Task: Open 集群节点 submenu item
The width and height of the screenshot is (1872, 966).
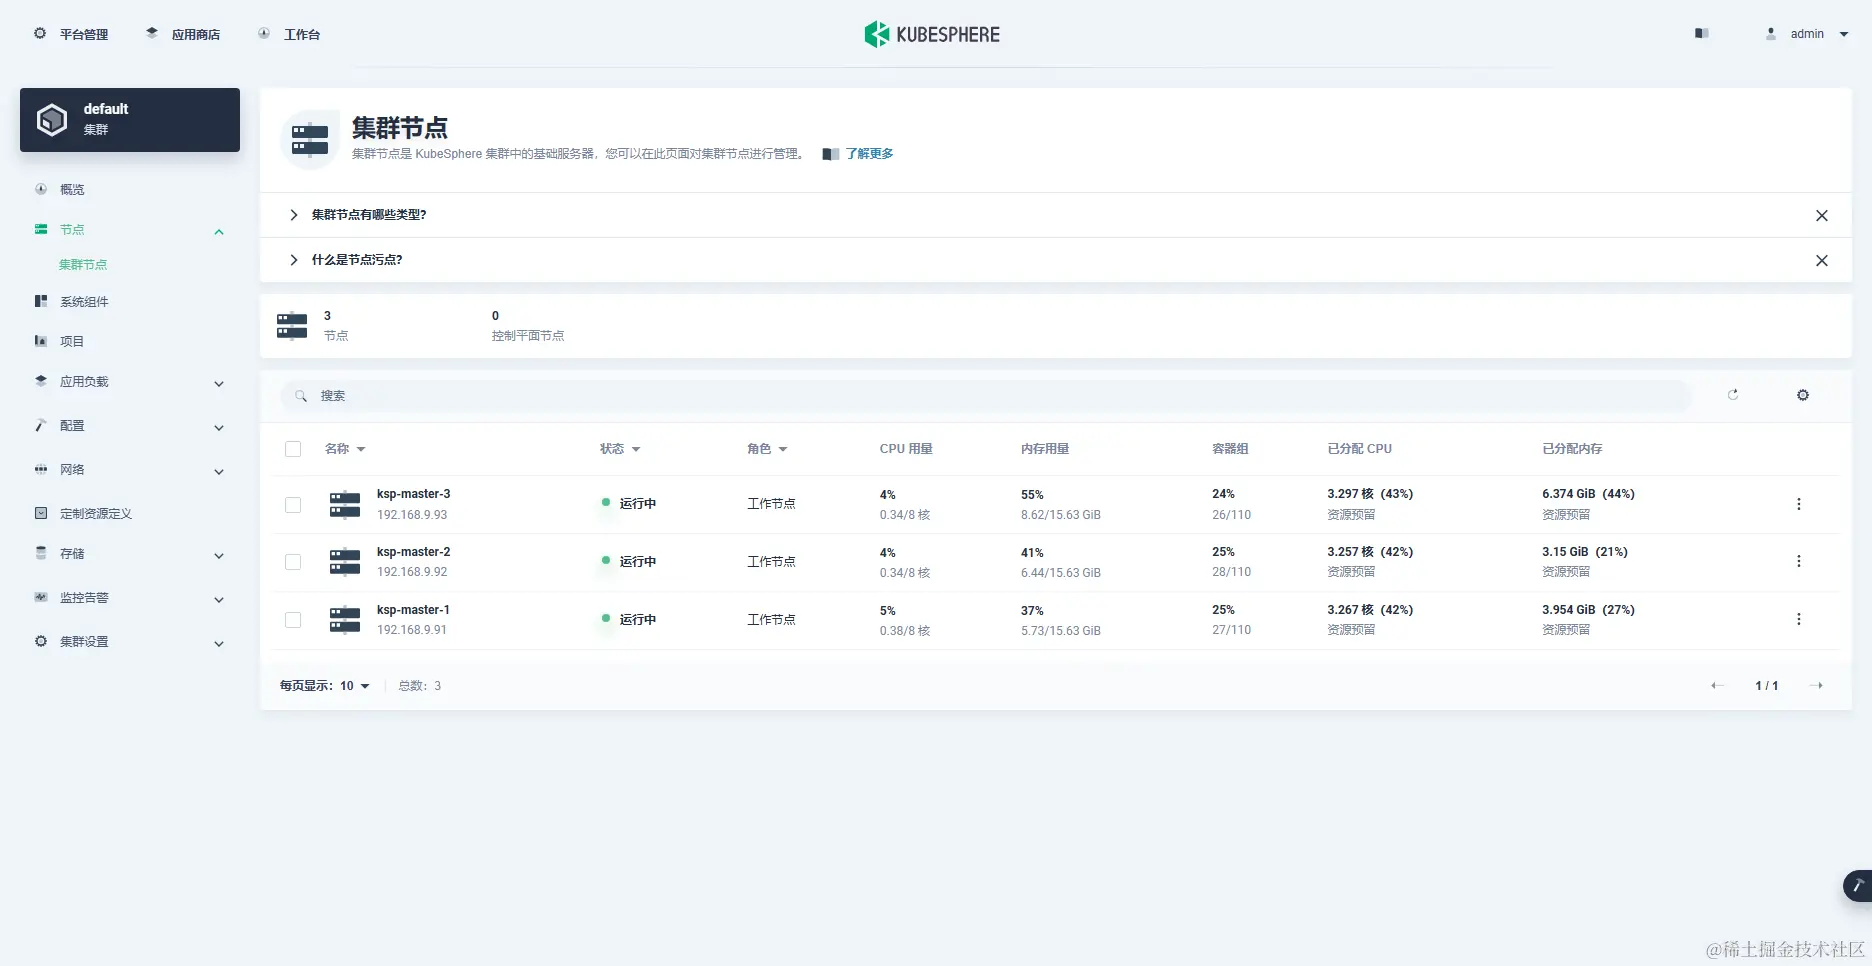Action: [x=83, y=265]
